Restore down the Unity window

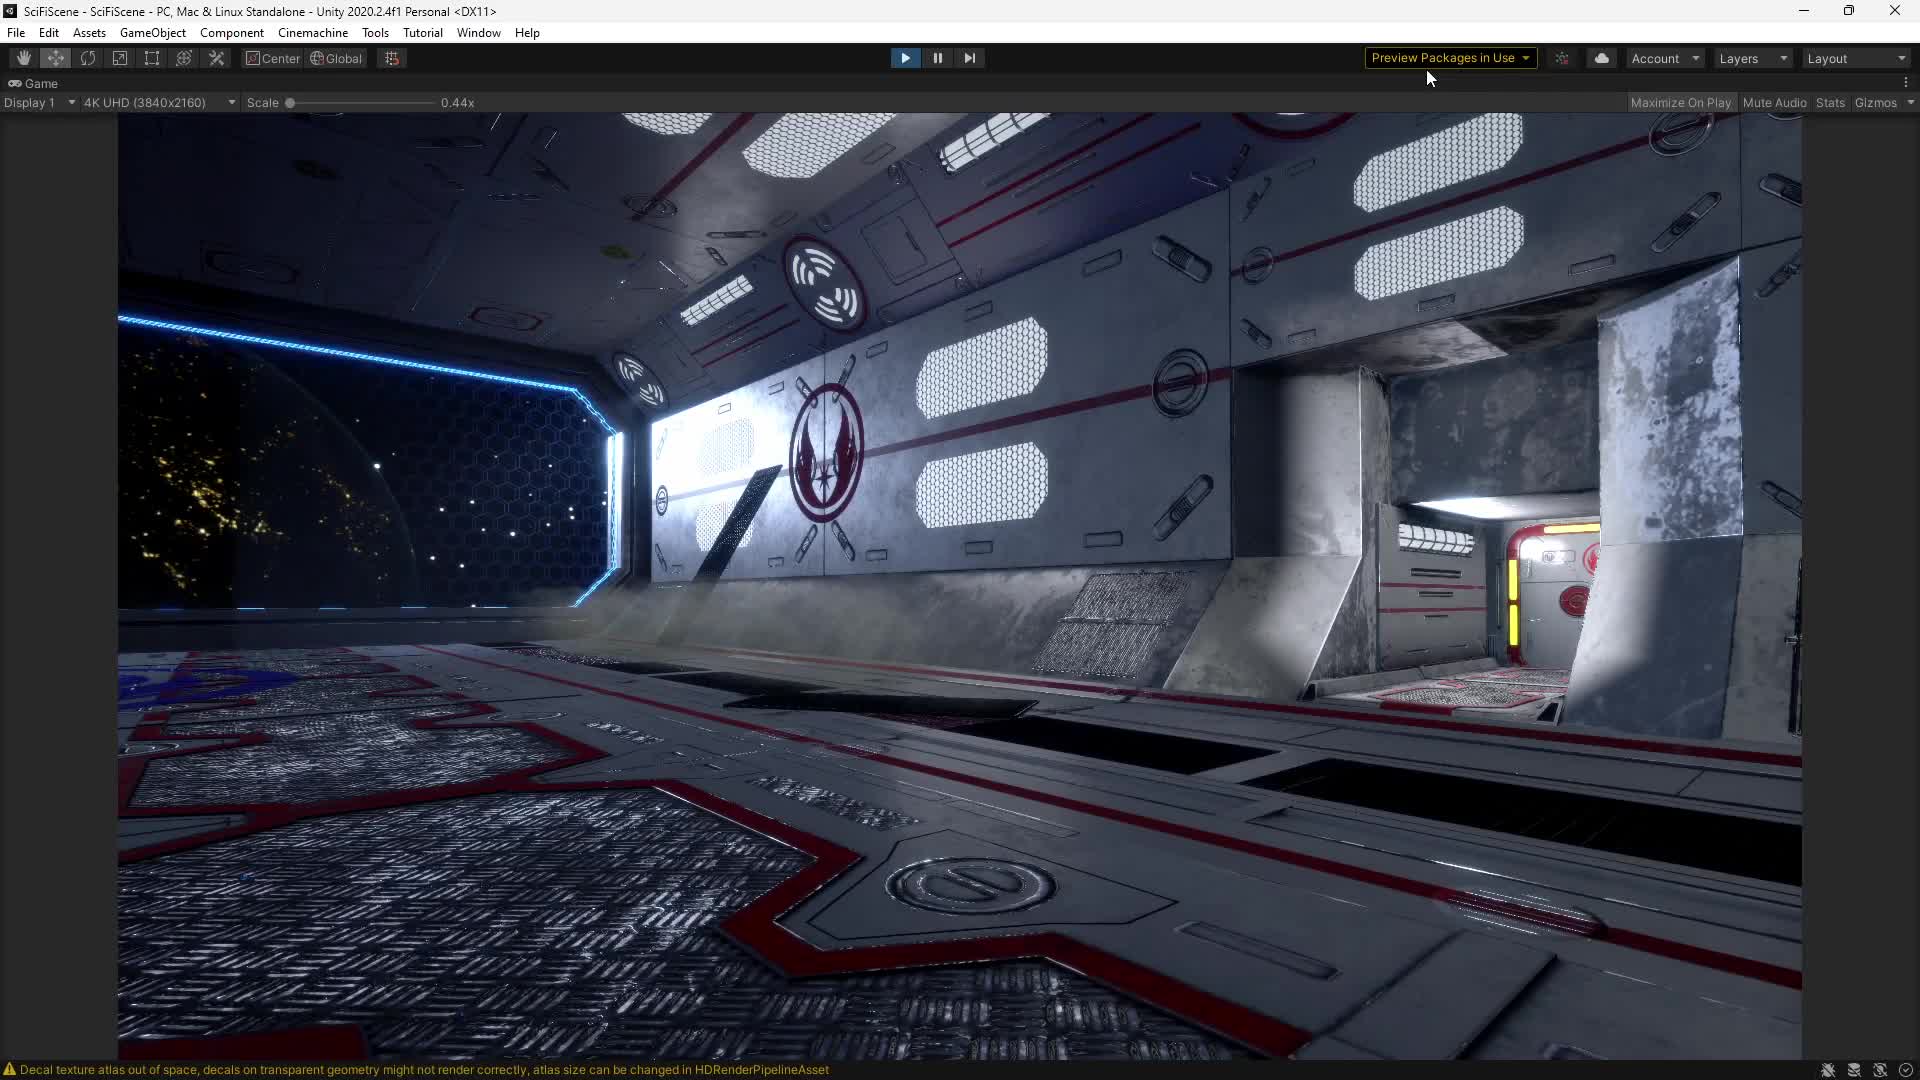point(1849,11)
